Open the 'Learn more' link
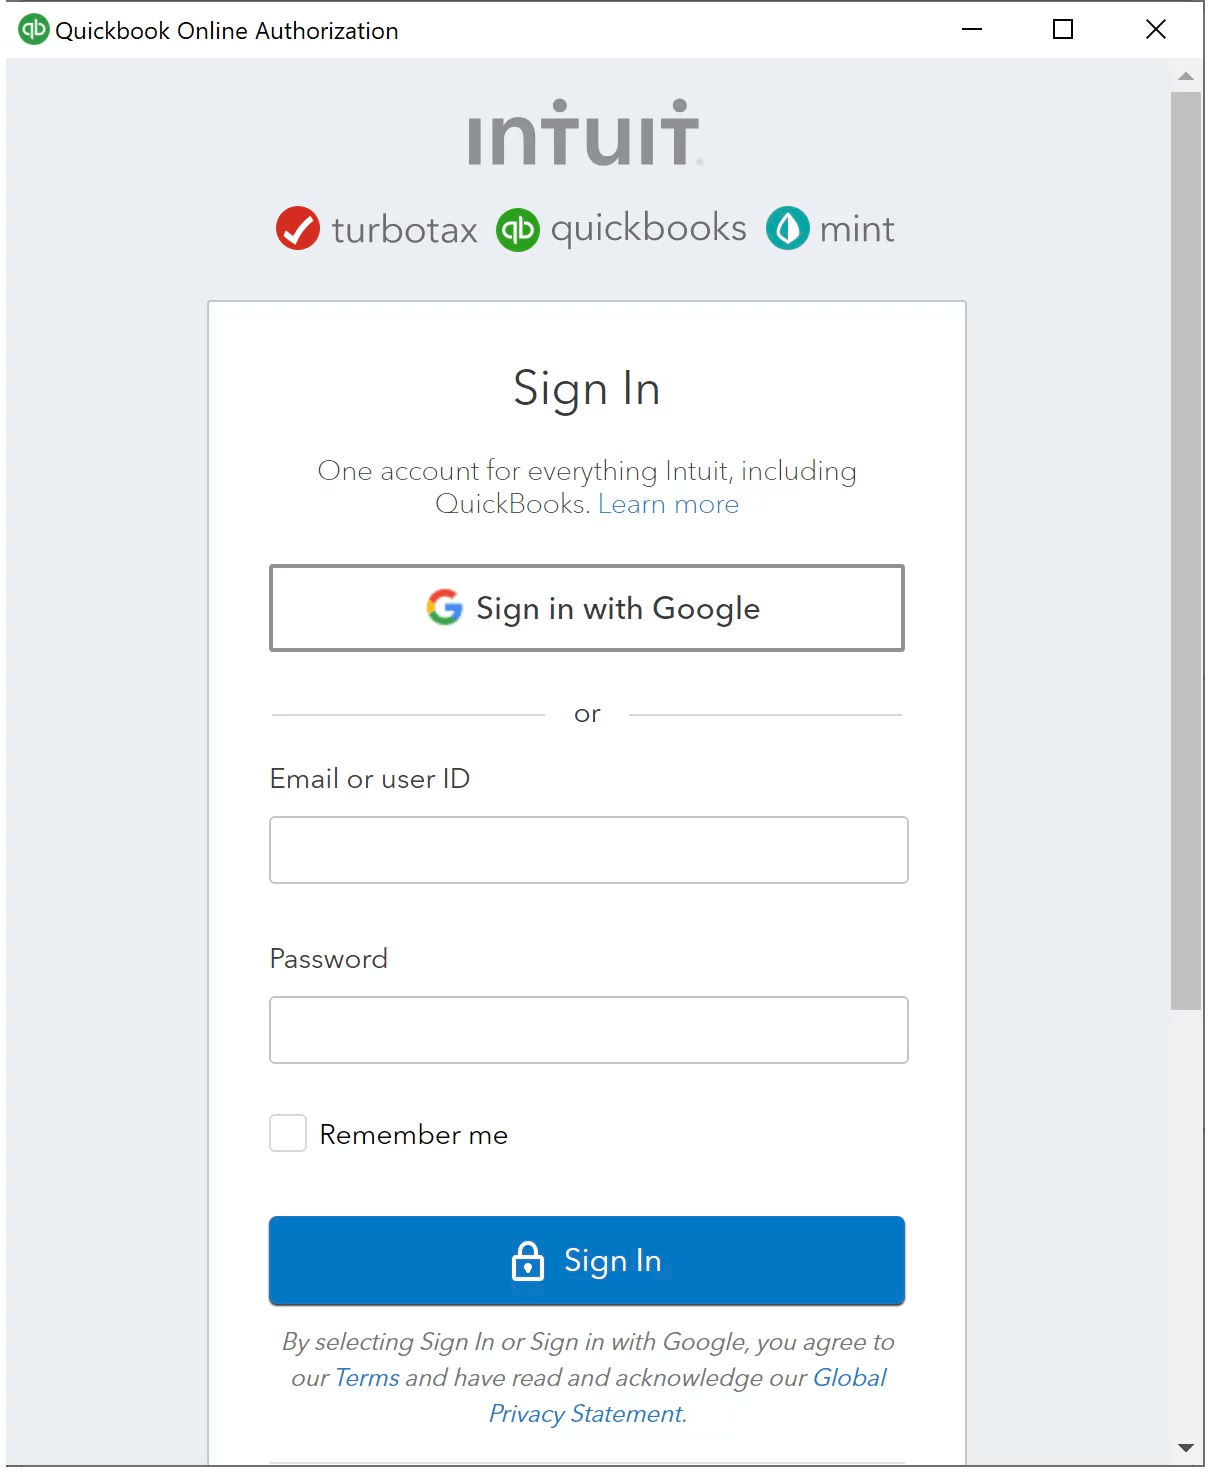Image resolution: width=1208 pixels, height=1474 pixels. [x=668, y=504]
